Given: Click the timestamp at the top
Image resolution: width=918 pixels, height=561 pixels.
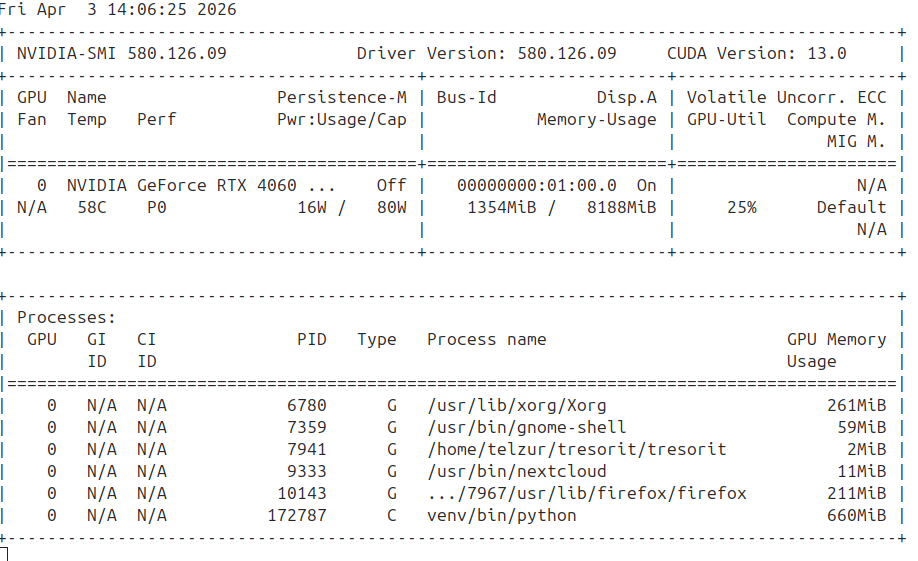Looking at the screenshot, I should click(x=120, y=10).
